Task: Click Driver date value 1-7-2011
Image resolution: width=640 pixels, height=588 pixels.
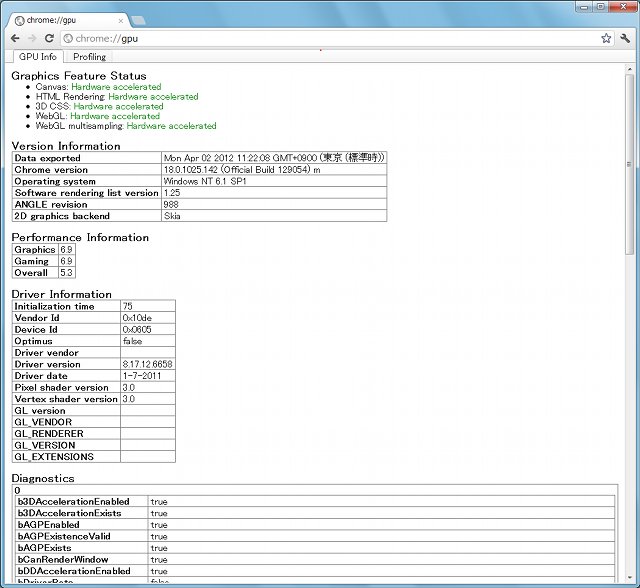Action: click(148, 376)
